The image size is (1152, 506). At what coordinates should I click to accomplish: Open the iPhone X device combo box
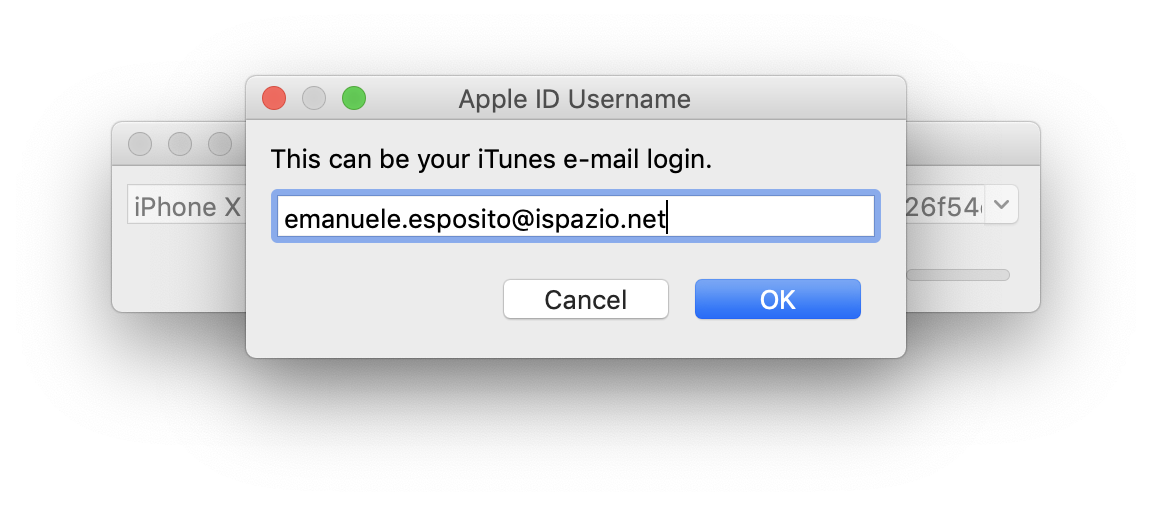coord(187,206)
